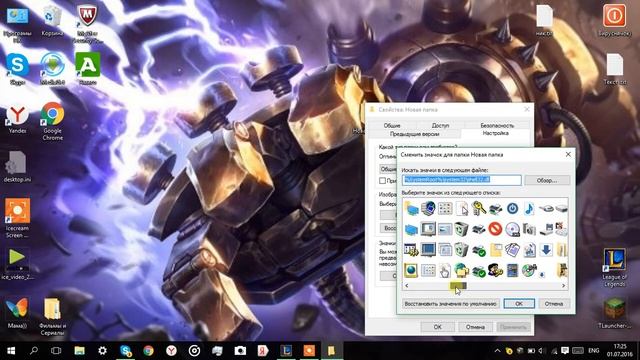Screen dimensions: 640x360
Task: Select the Skype desktop icon
Action: point(17,69)
